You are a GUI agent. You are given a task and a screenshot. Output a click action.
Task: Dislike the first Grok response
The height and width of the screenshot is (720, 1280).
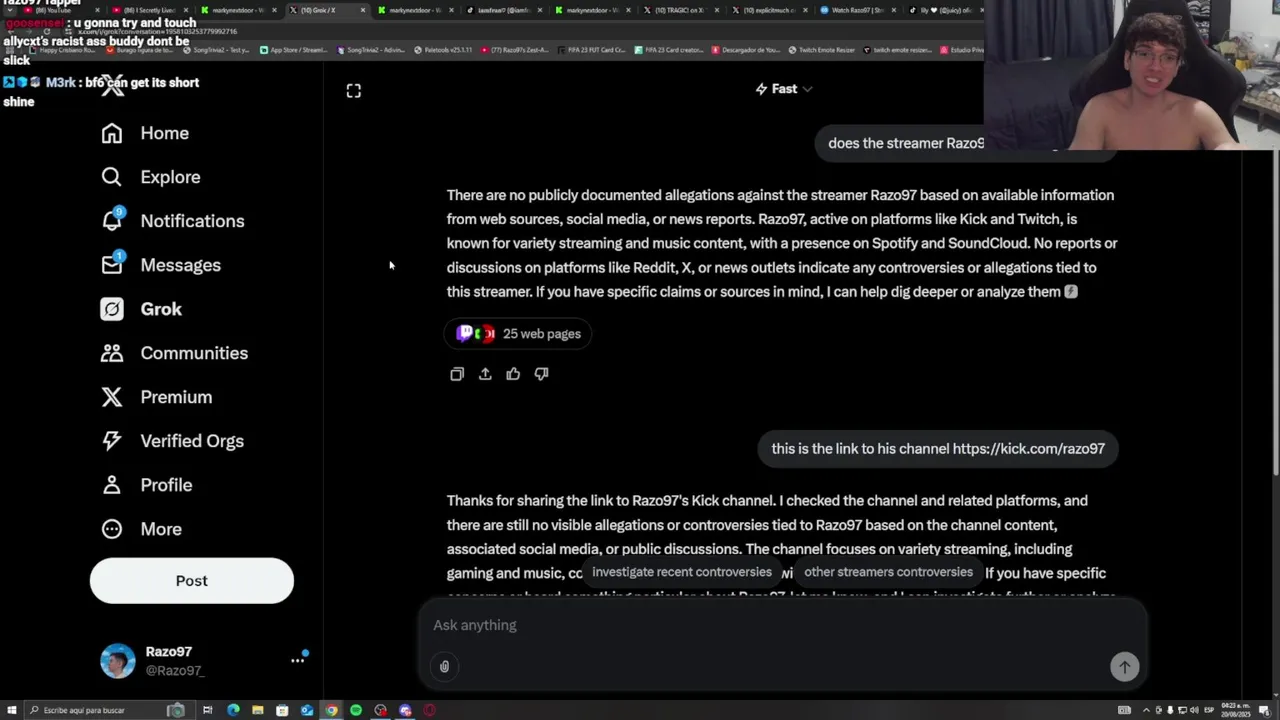pyautogui.click(x=541, y=374)
